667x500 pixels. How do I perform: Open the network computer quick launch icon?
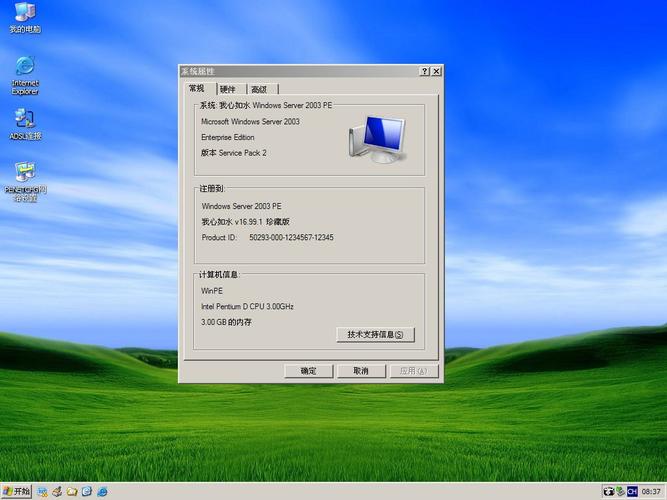coord(42,492)
